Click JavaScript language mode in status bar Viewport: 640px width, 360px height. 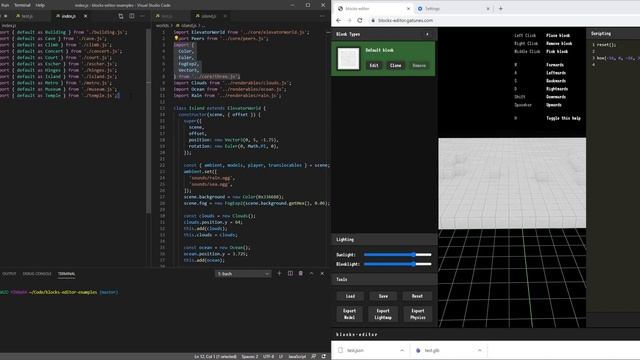[297, 356]
